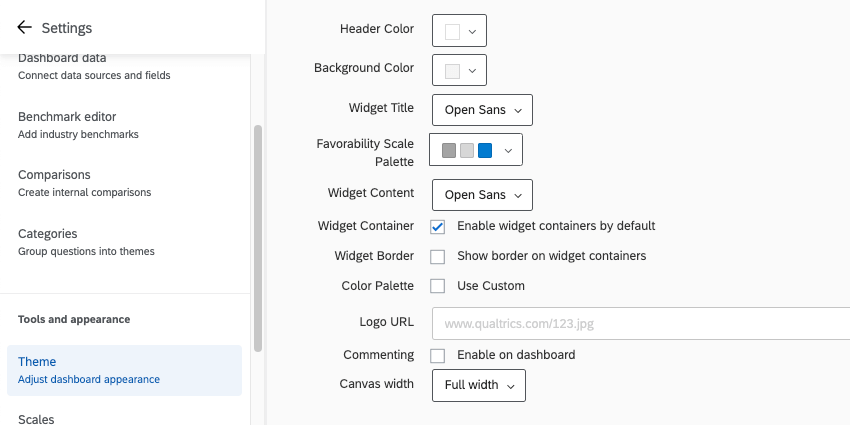
Task: Open the Widget Title font dropdown
Action: tap(482, 109)
